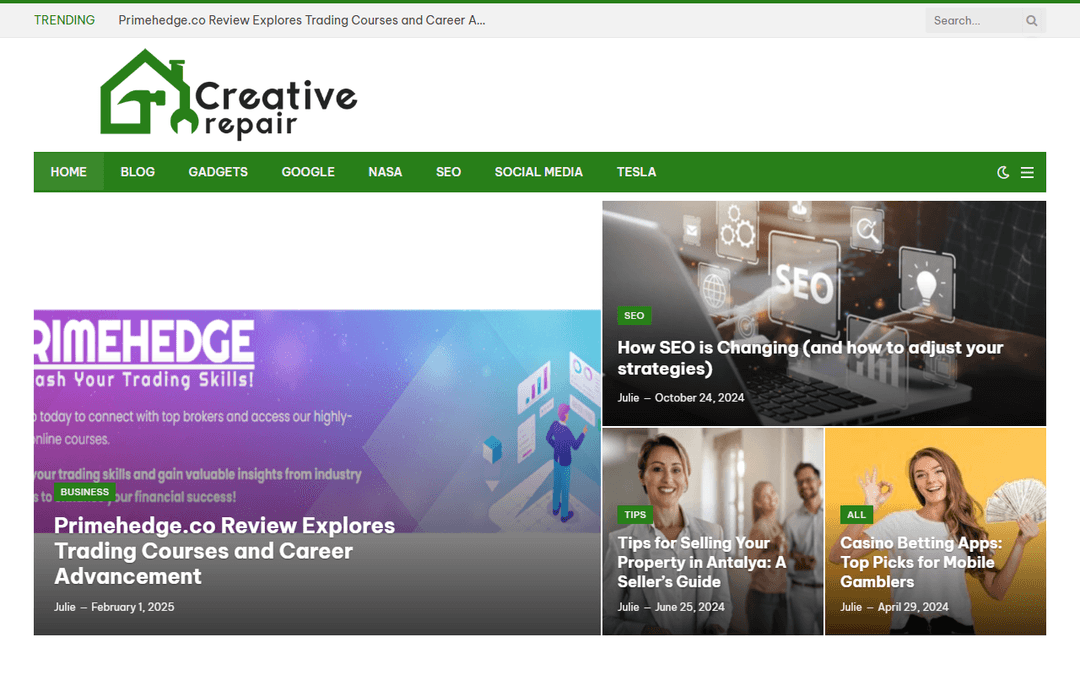1080x675 pixels.
Task: Click the trending Primehedge.co headline
Action: click(x=302, y=20)
